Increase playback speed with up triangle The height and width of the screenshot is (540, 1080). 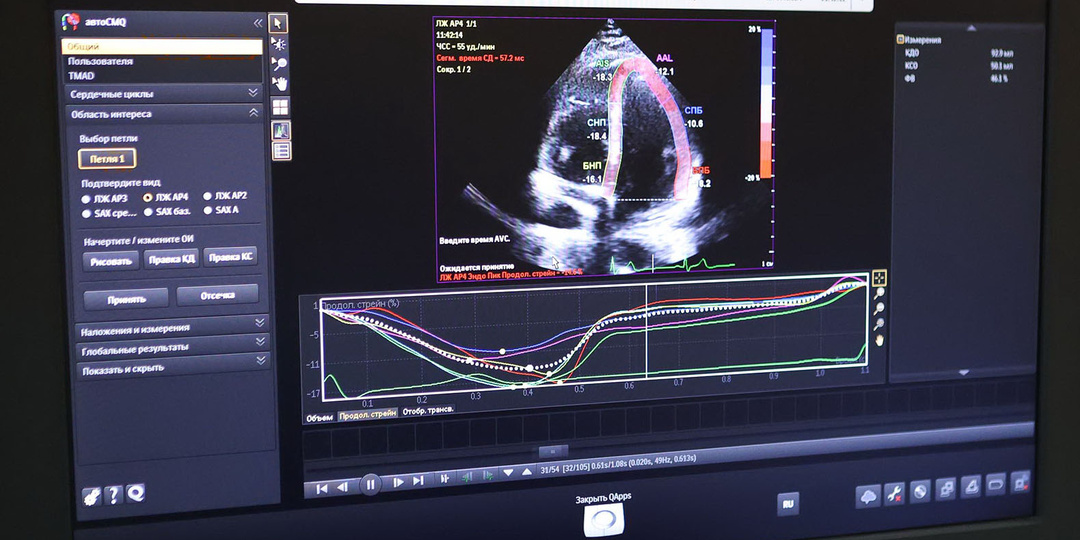point(526,471)
